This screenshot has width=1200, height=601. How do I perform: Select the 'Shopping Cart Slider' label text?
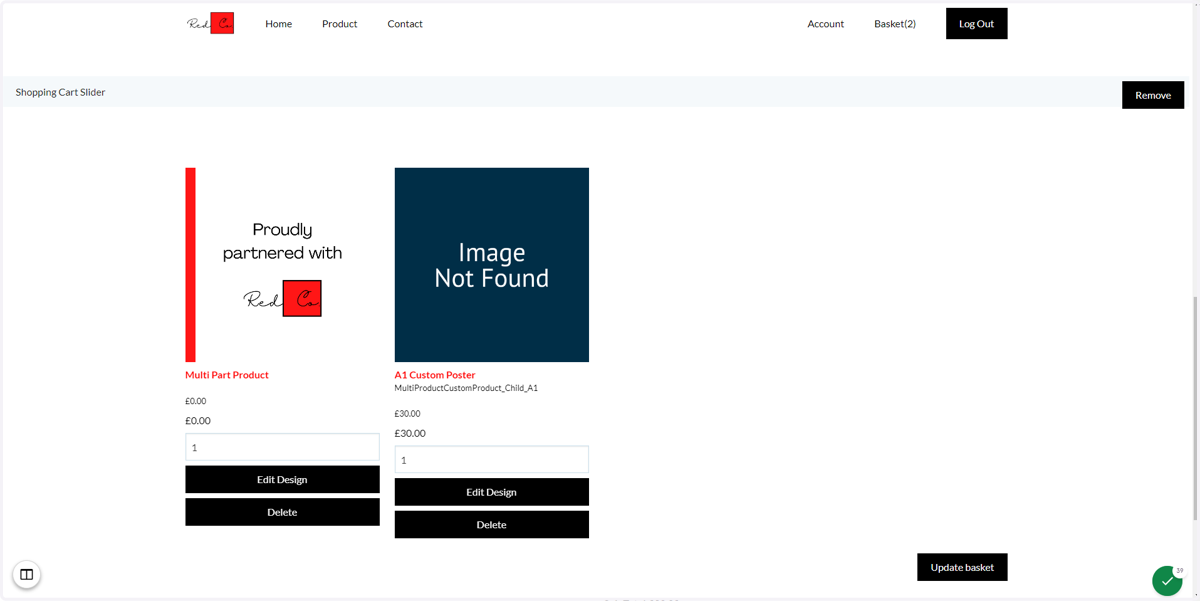60,92
